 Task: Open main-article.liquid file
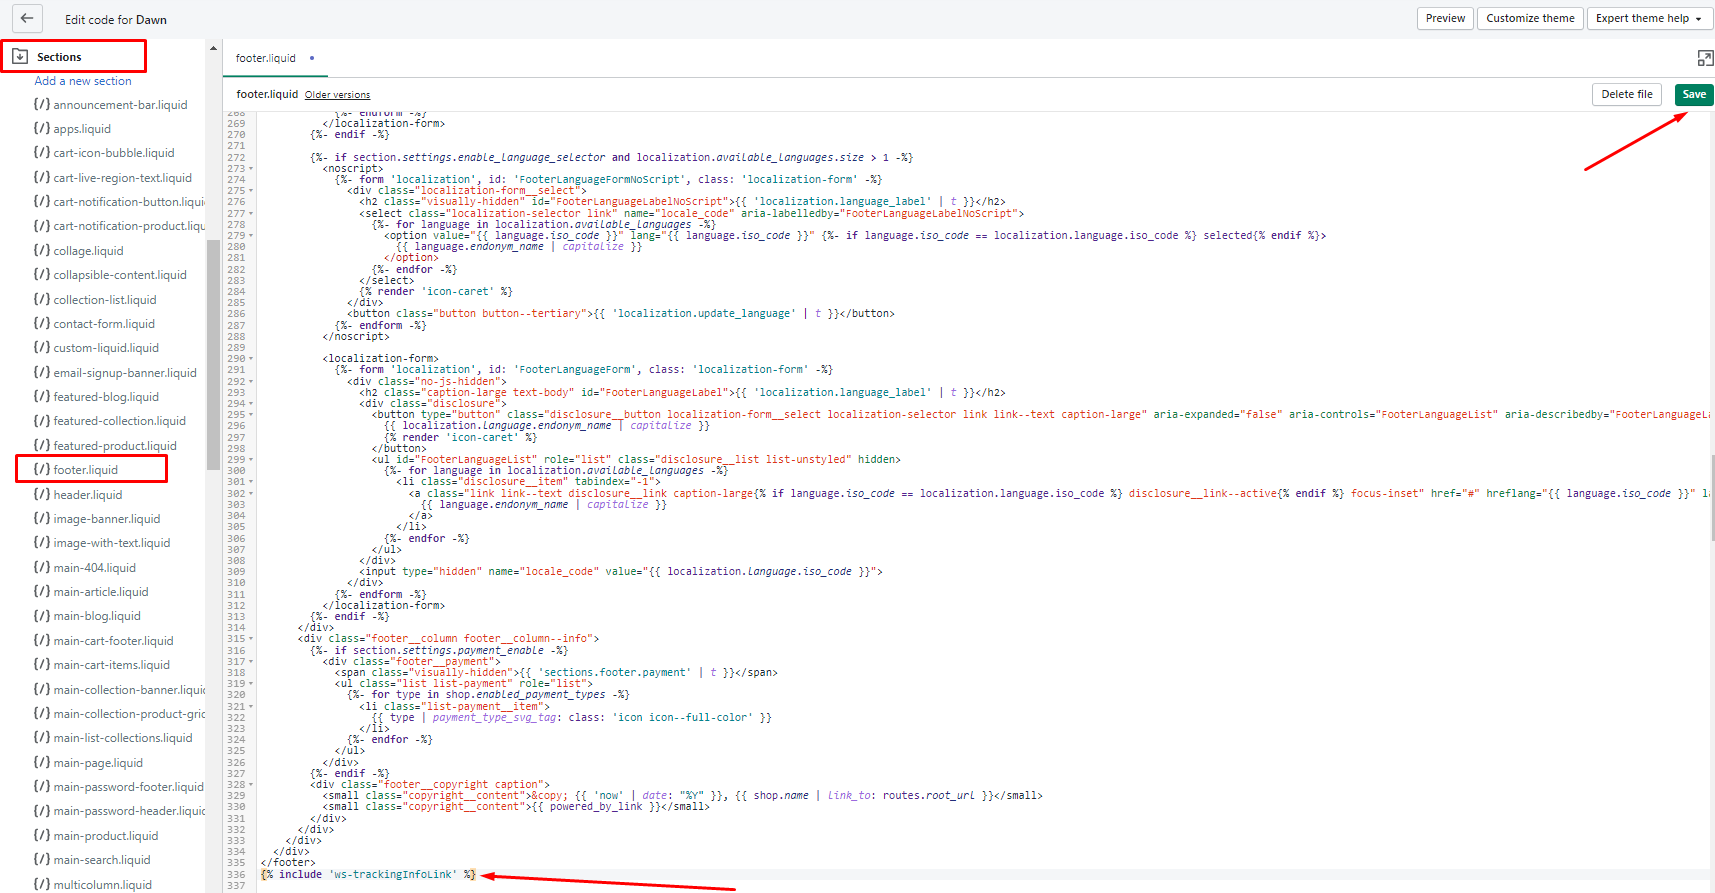(x=101, y=592)
